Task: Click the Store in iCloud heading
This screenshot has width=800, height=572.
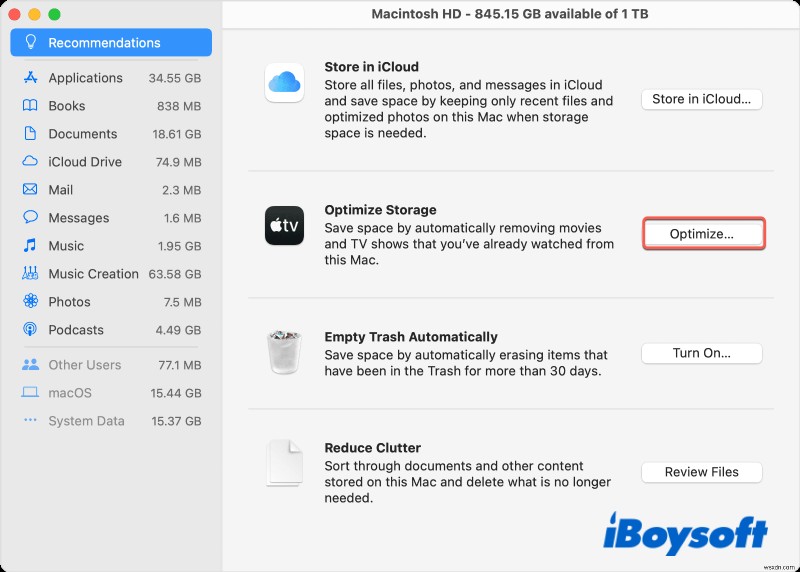Action: pos(371,67)
